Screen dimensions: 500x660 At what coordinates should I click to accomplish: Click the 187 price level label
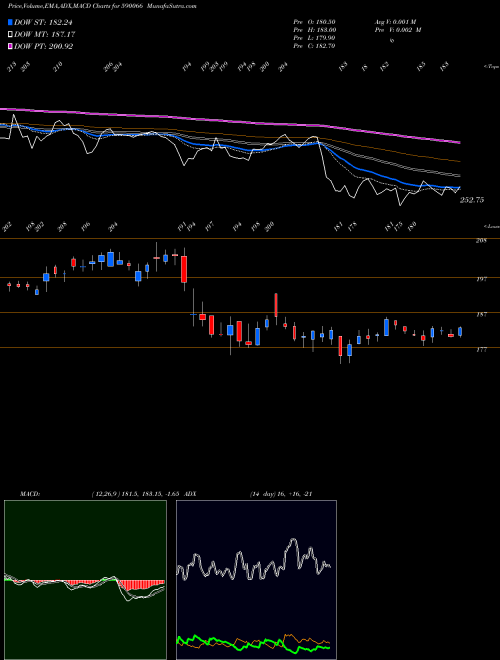[481, 314]
